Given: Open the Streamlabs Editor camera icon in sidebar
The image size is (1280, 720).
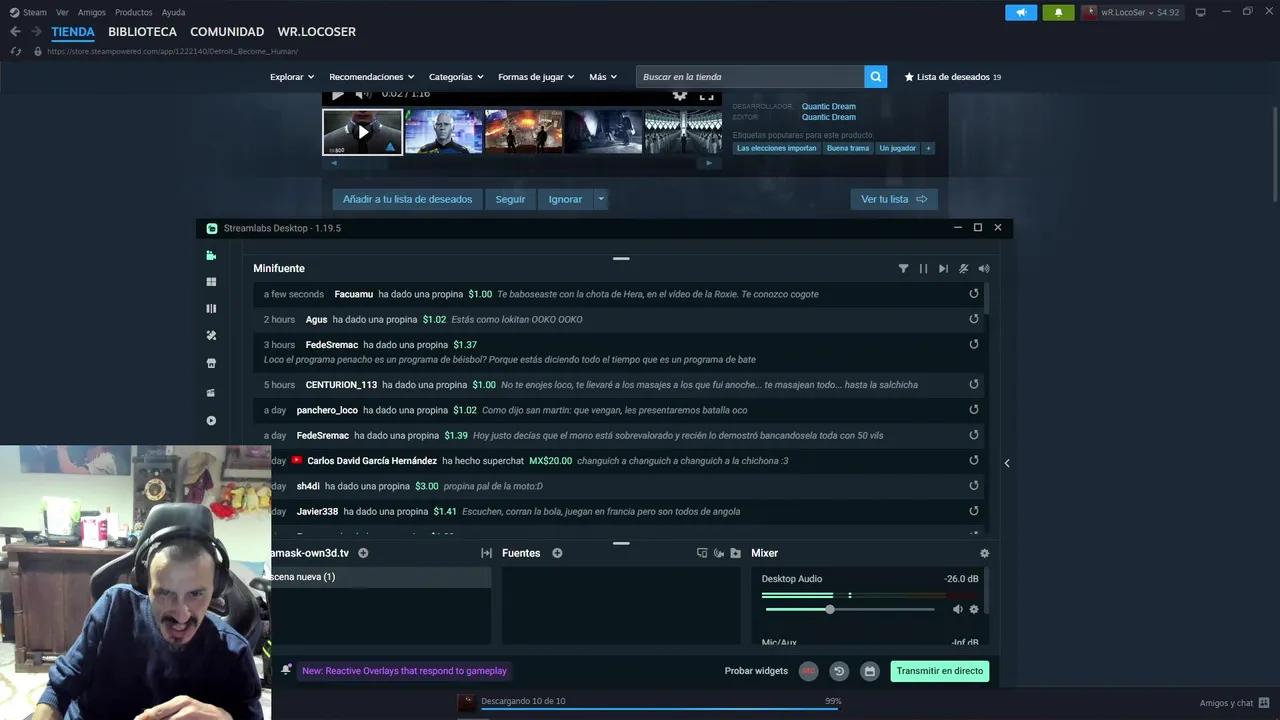Looking at the screenshot, I should click(211, 256).
